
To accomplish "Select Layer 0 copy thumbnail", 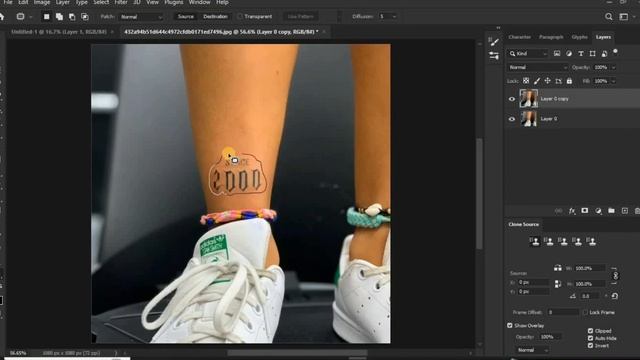I will pos(529,99).
